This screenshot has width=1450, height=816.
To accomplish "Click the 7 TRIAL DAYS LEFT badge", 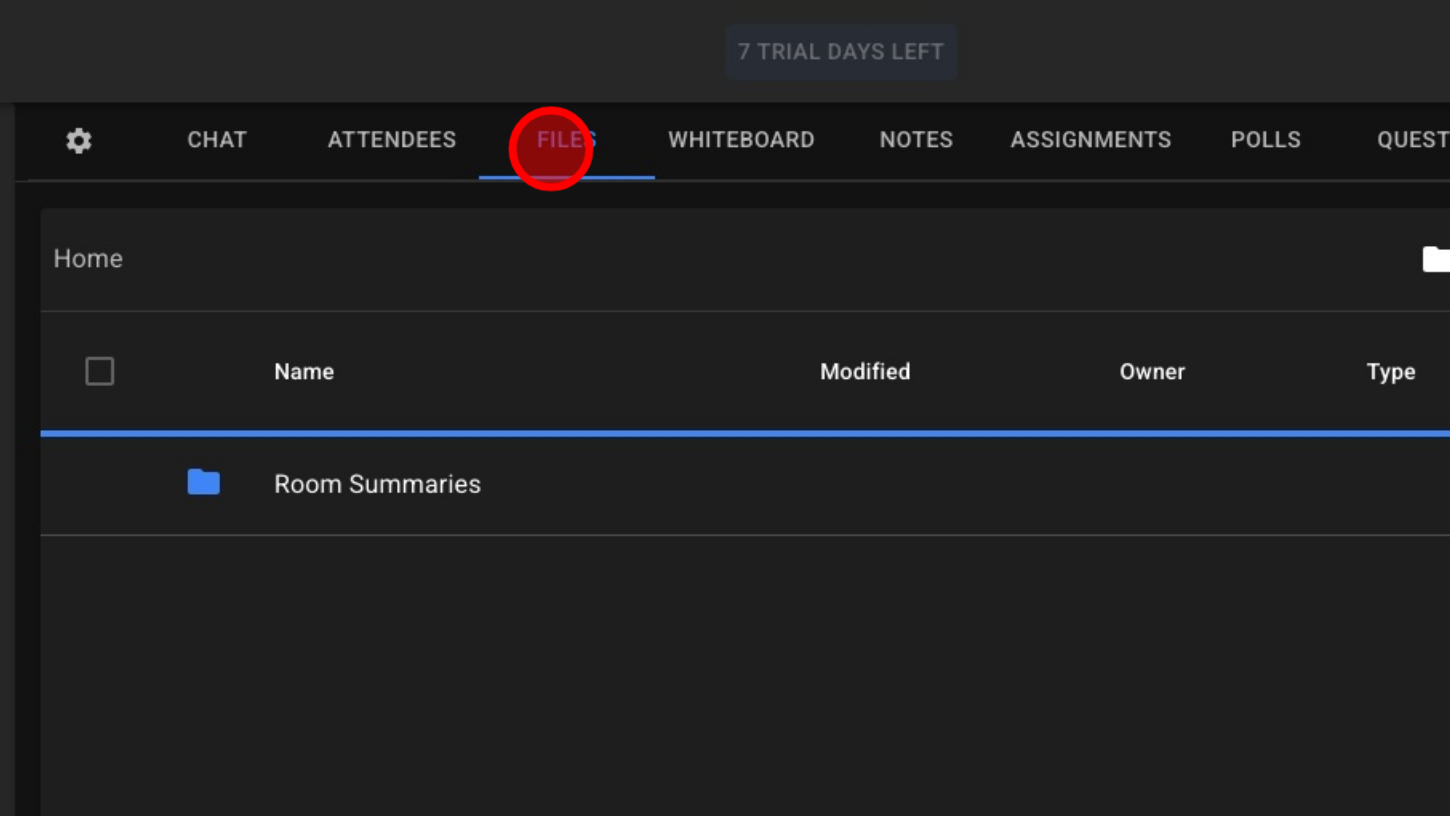I will [841, 52].
